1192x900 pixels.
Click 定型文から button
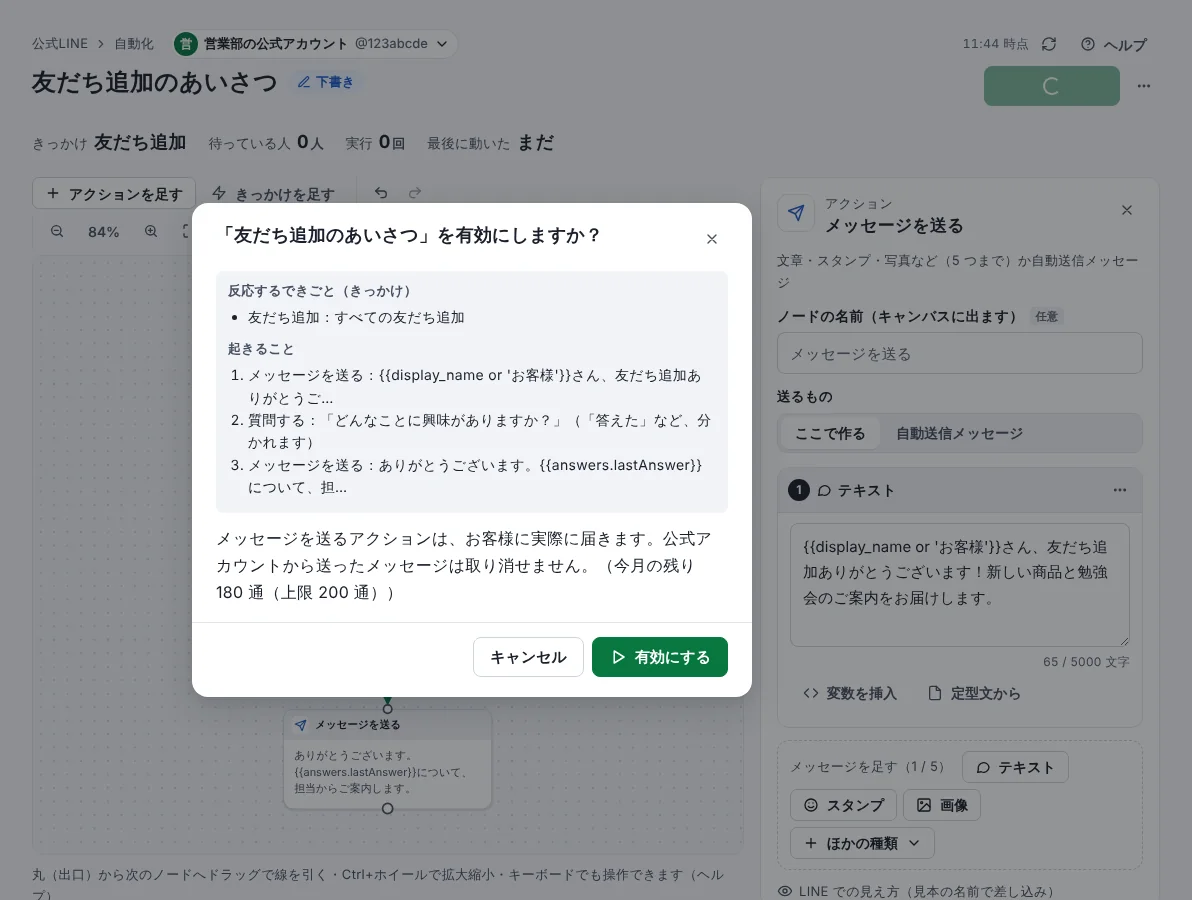point(975,693)
